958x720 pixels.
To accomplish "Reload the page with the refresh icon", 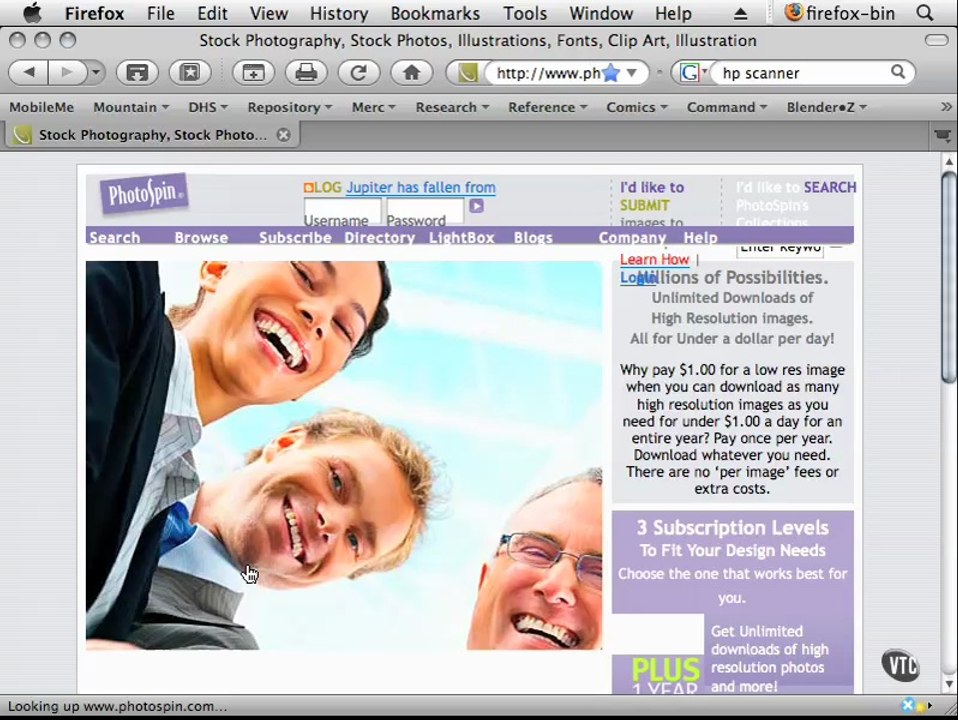I will pyautogui.click(x=359, y=73).
